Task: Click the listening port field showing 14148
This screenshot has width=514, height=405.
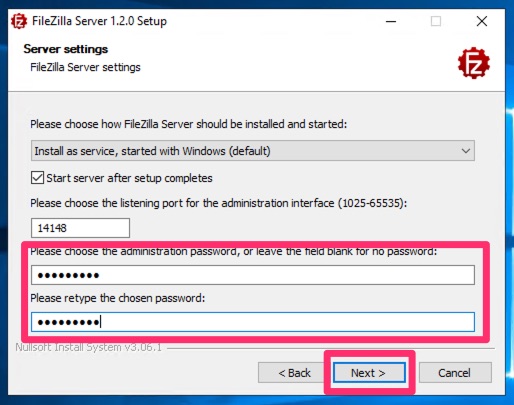Action: (x=80, y=228)
